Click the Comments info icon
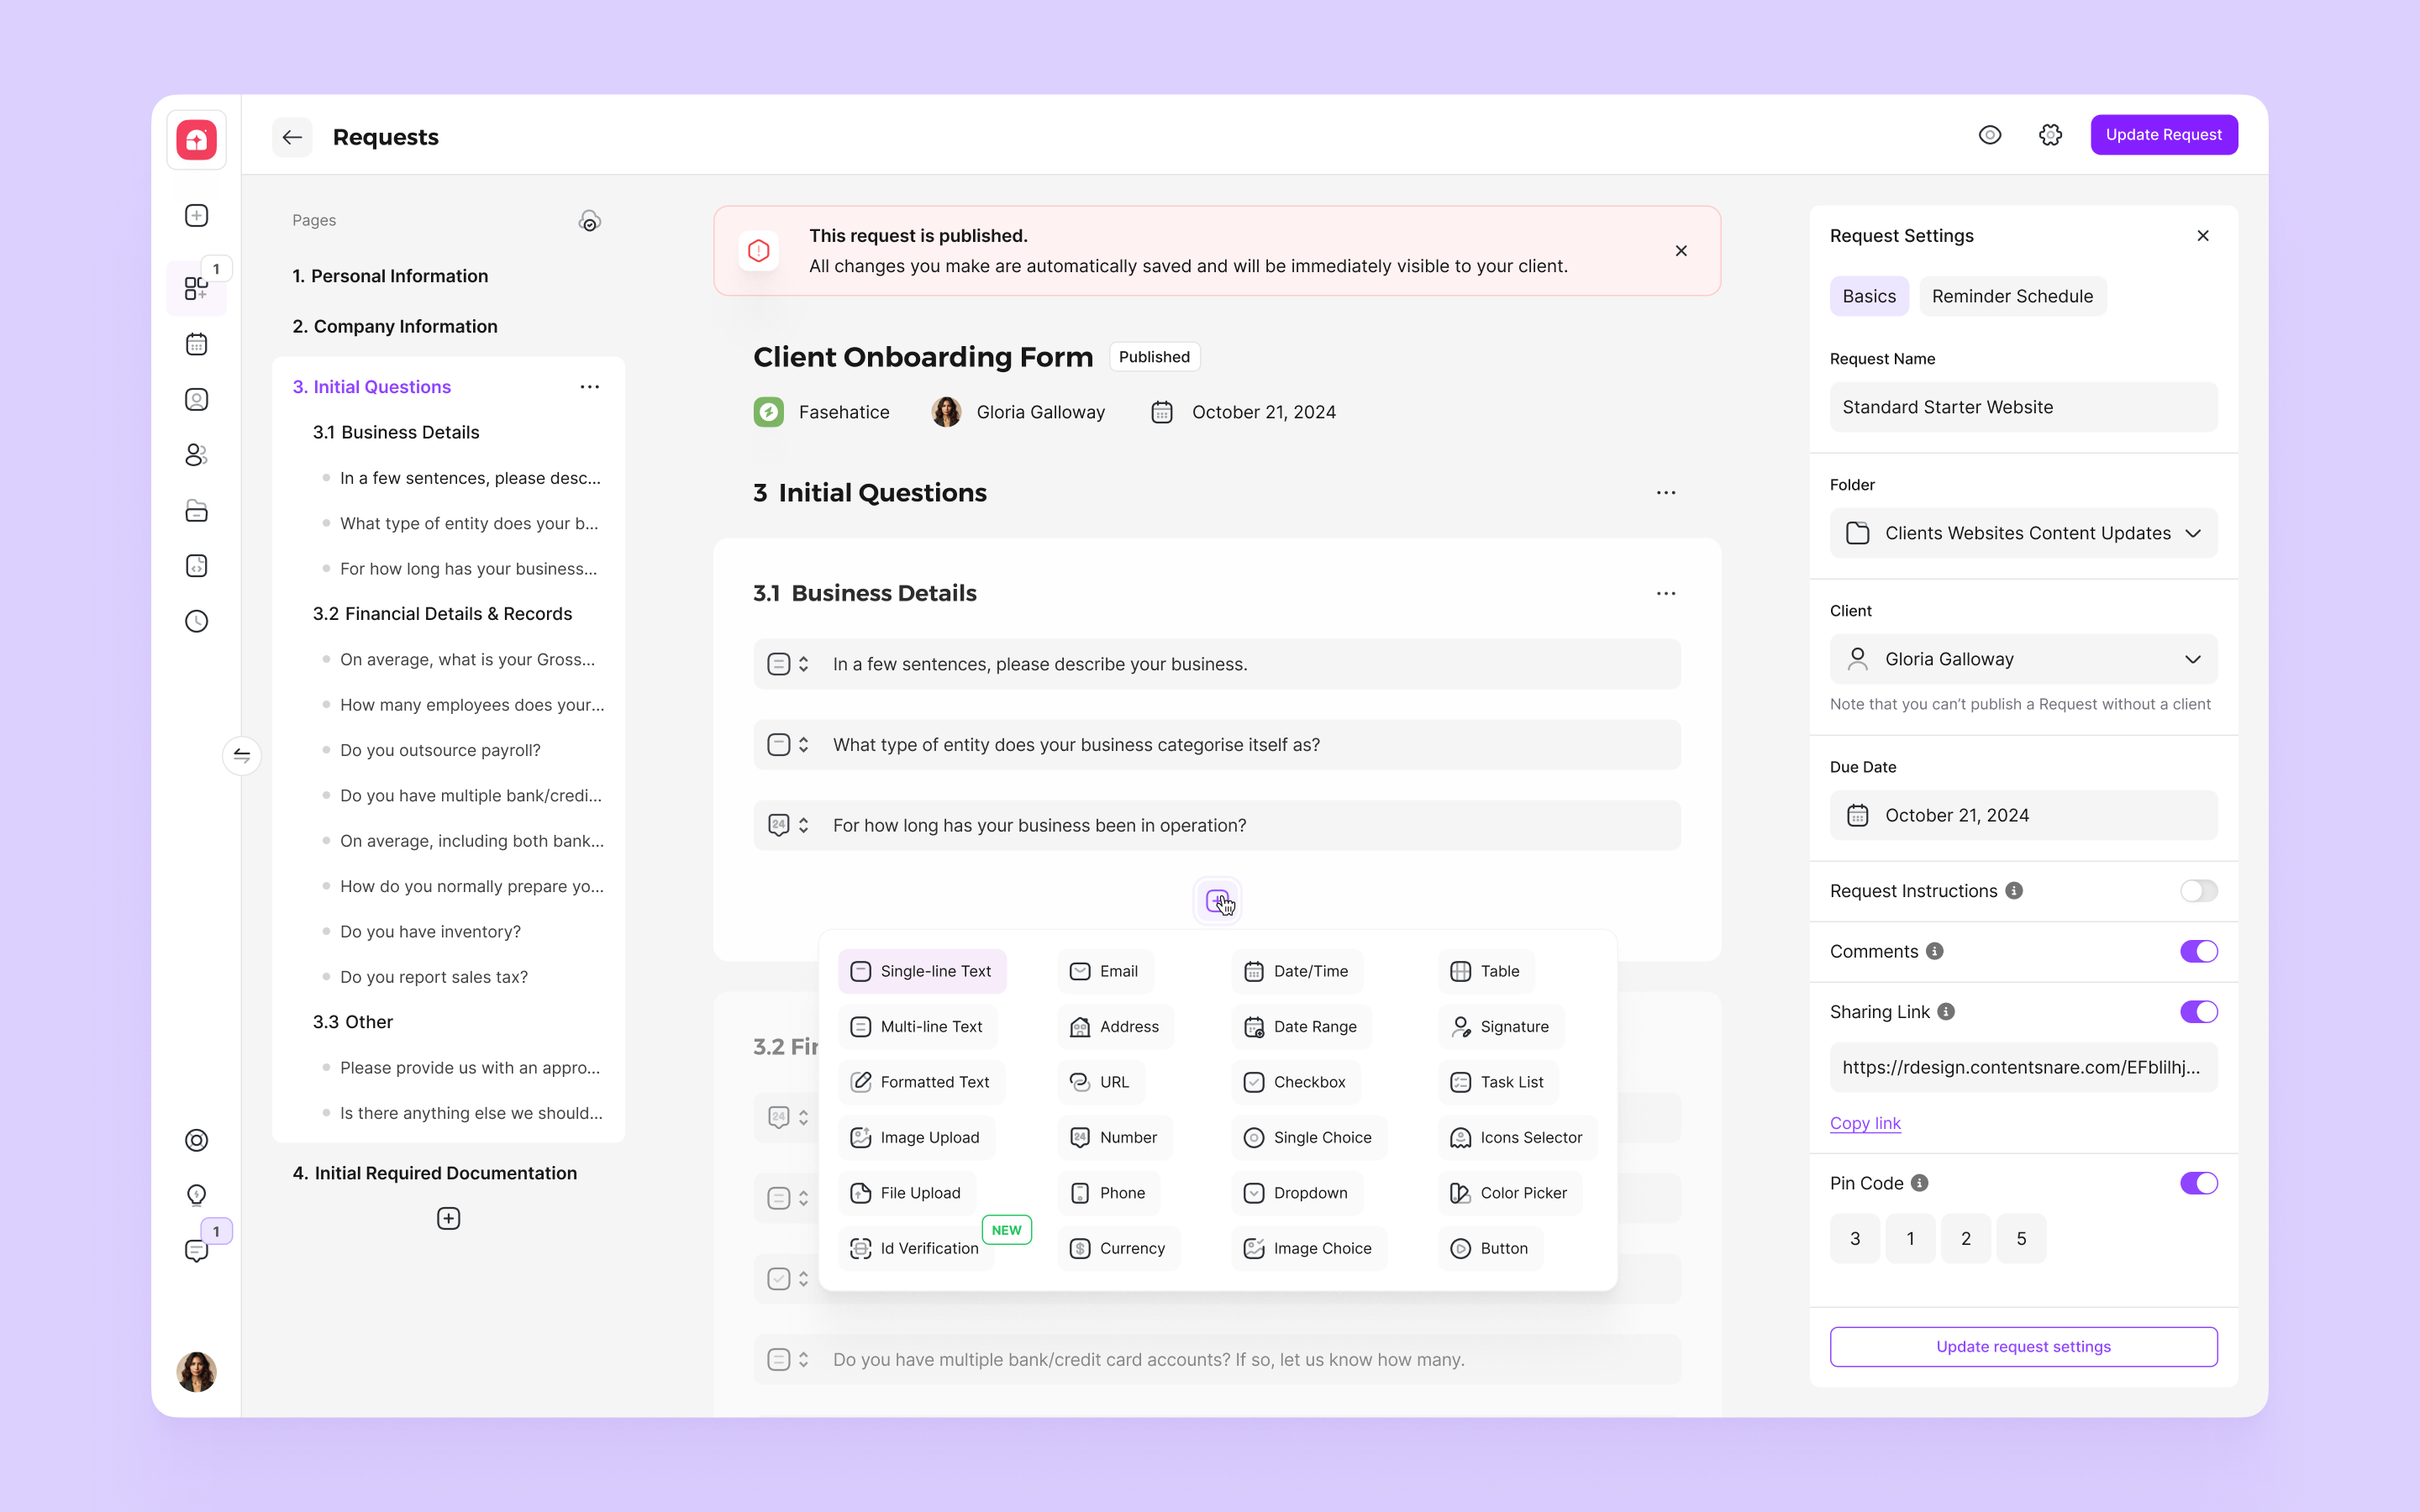Image resolution: width=2420 pixels, height=1512 pixels. [x=1935, y=951]
